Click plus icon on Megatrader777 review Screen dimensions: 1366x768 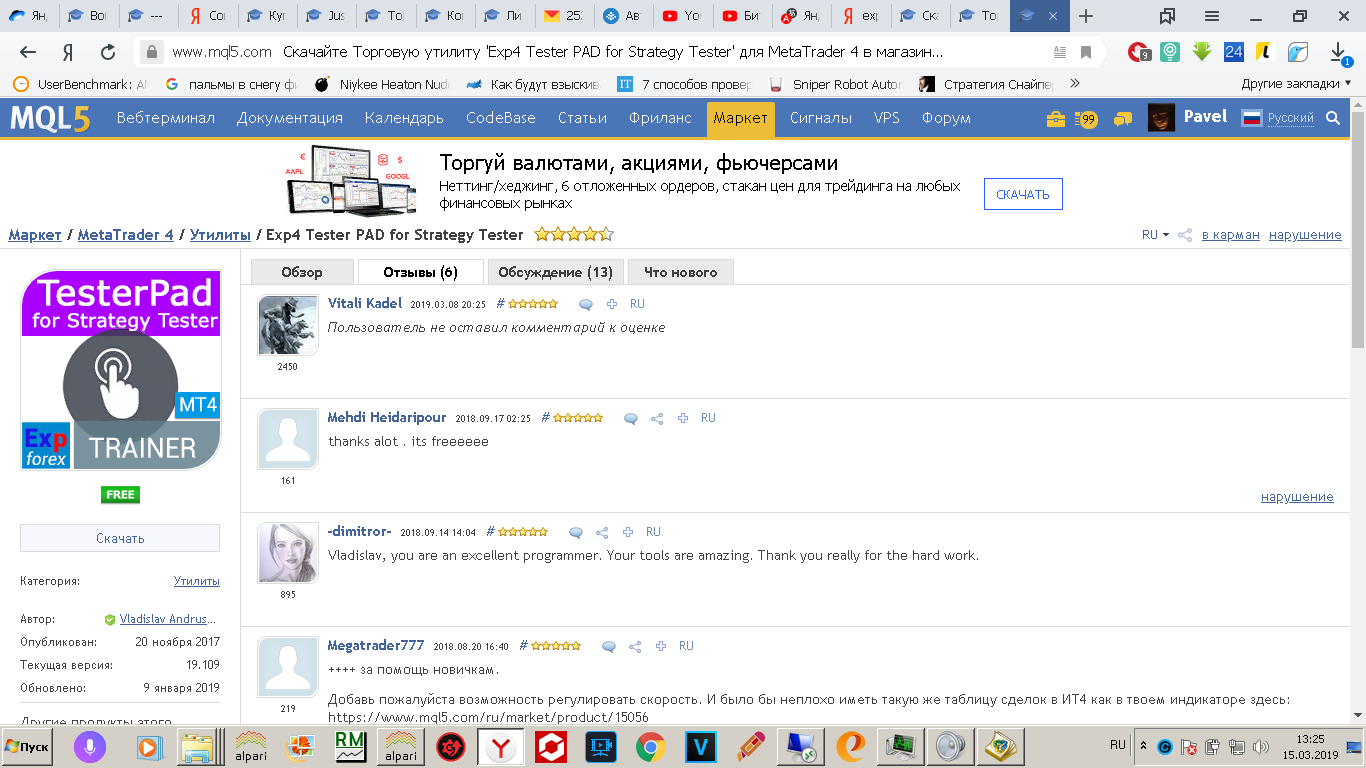point(661,647)
